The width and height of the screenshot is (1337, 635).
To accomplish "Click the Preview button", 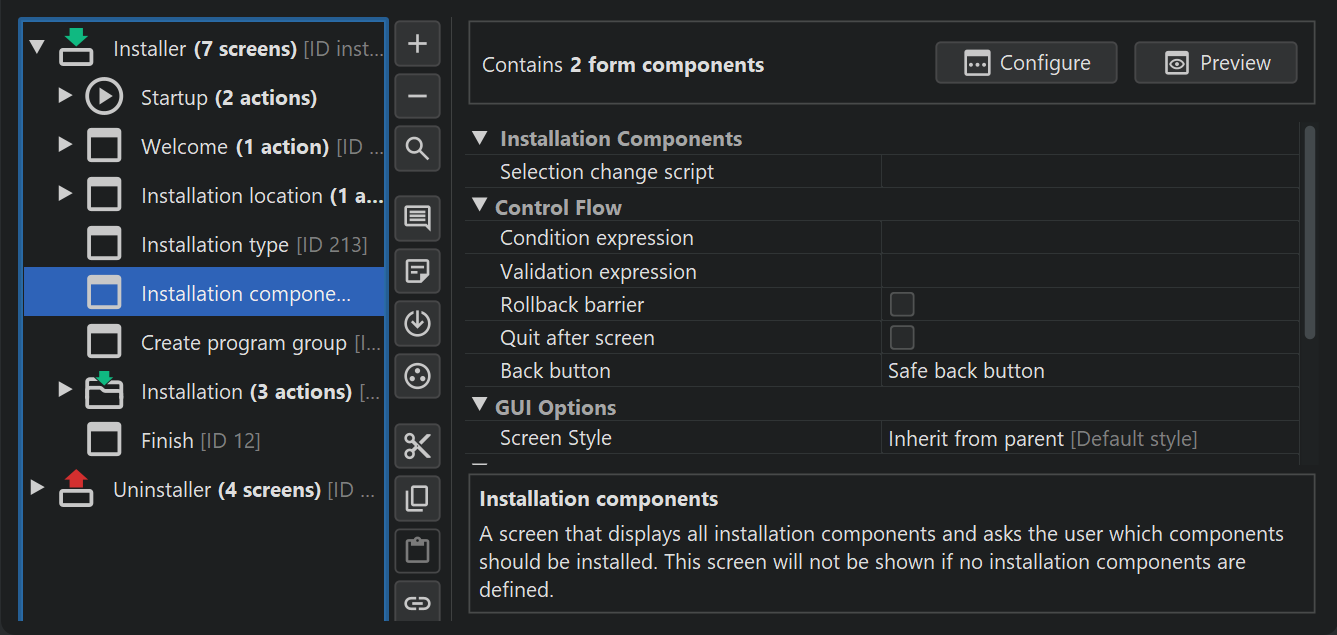I will pyautogui.click(x=1216, y=63).
